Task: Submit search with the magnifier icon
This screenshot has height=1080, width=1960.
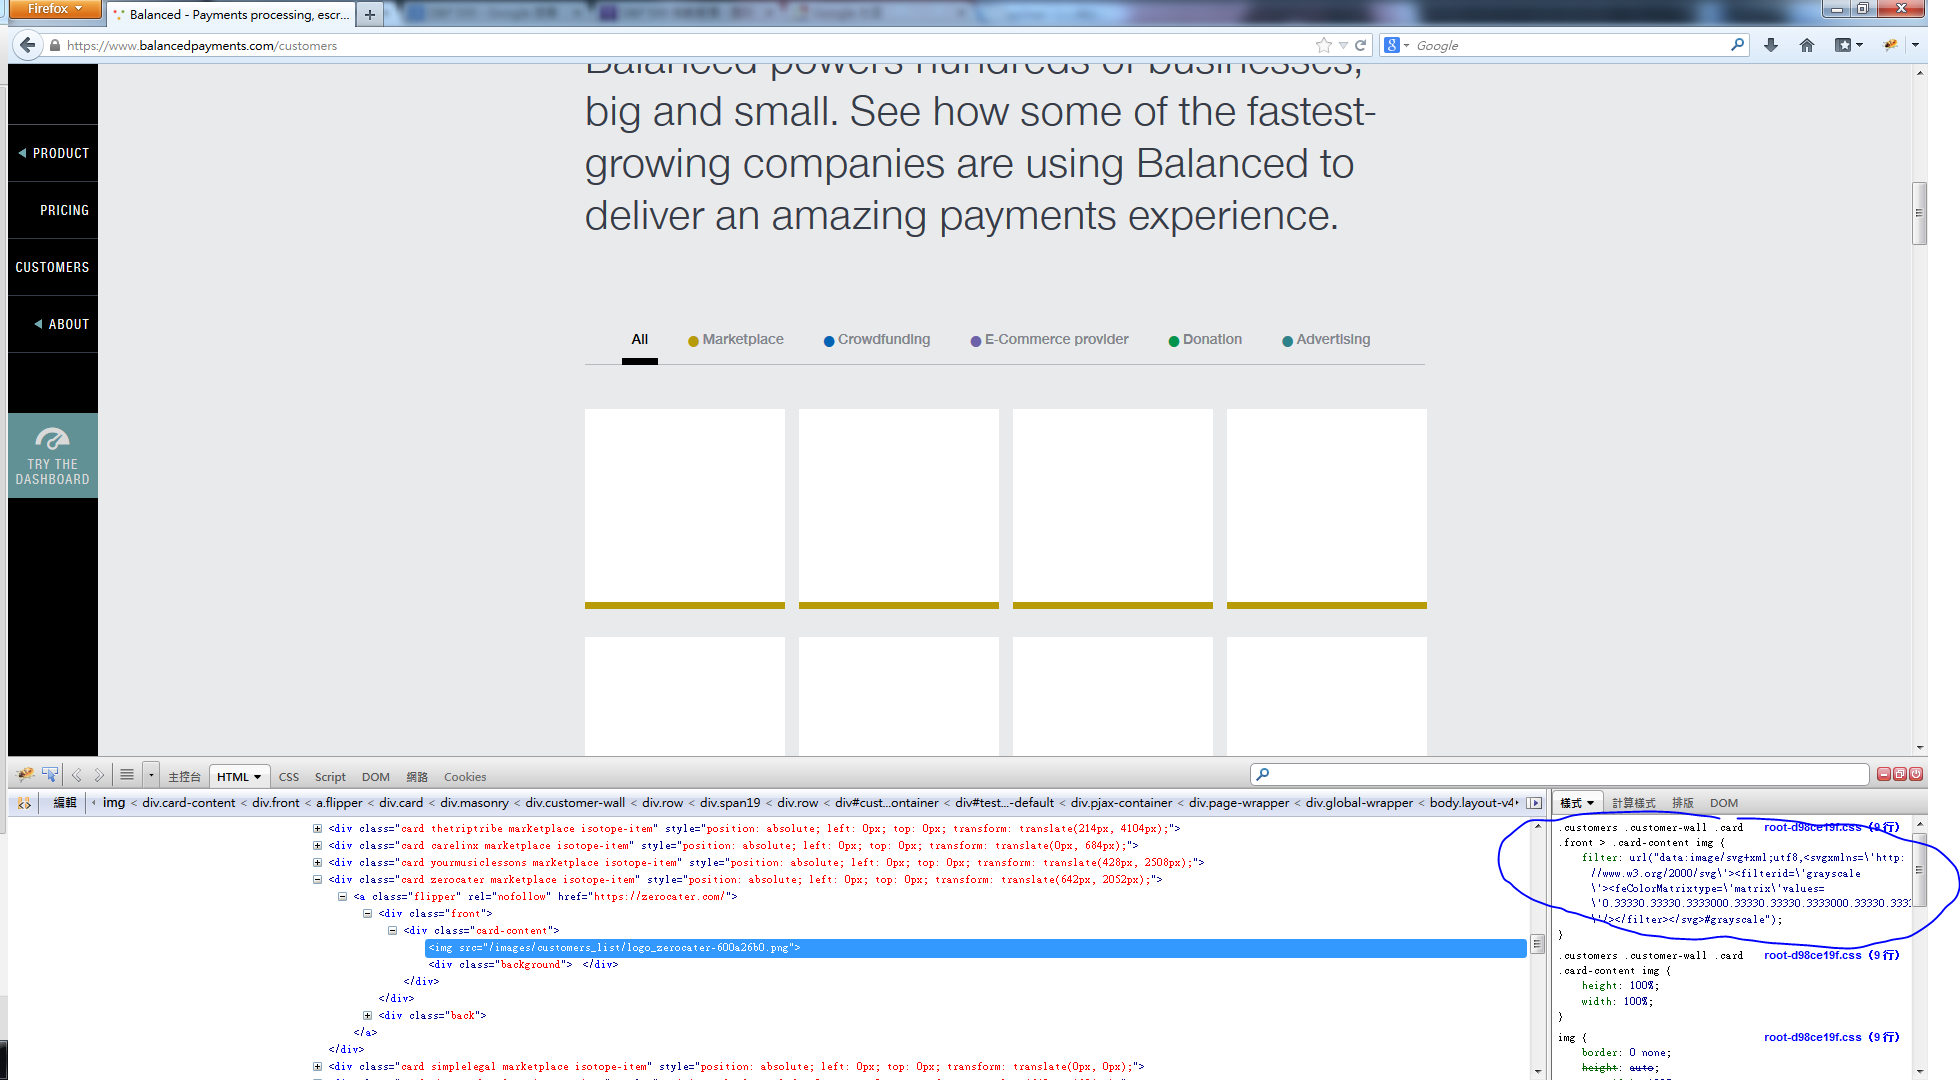Action: click(x=1737, y=44)
